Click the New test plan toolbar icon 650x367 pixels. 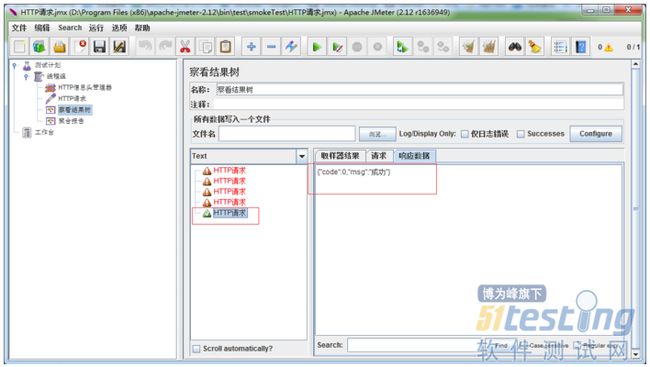coord(19,47)
